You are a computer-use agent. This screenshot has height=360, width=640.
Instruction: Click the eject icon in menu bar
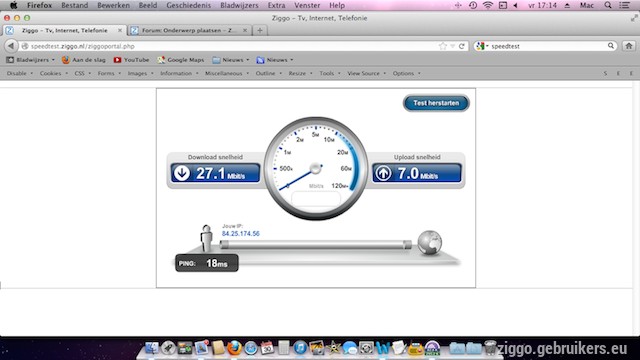coord(567,5)
